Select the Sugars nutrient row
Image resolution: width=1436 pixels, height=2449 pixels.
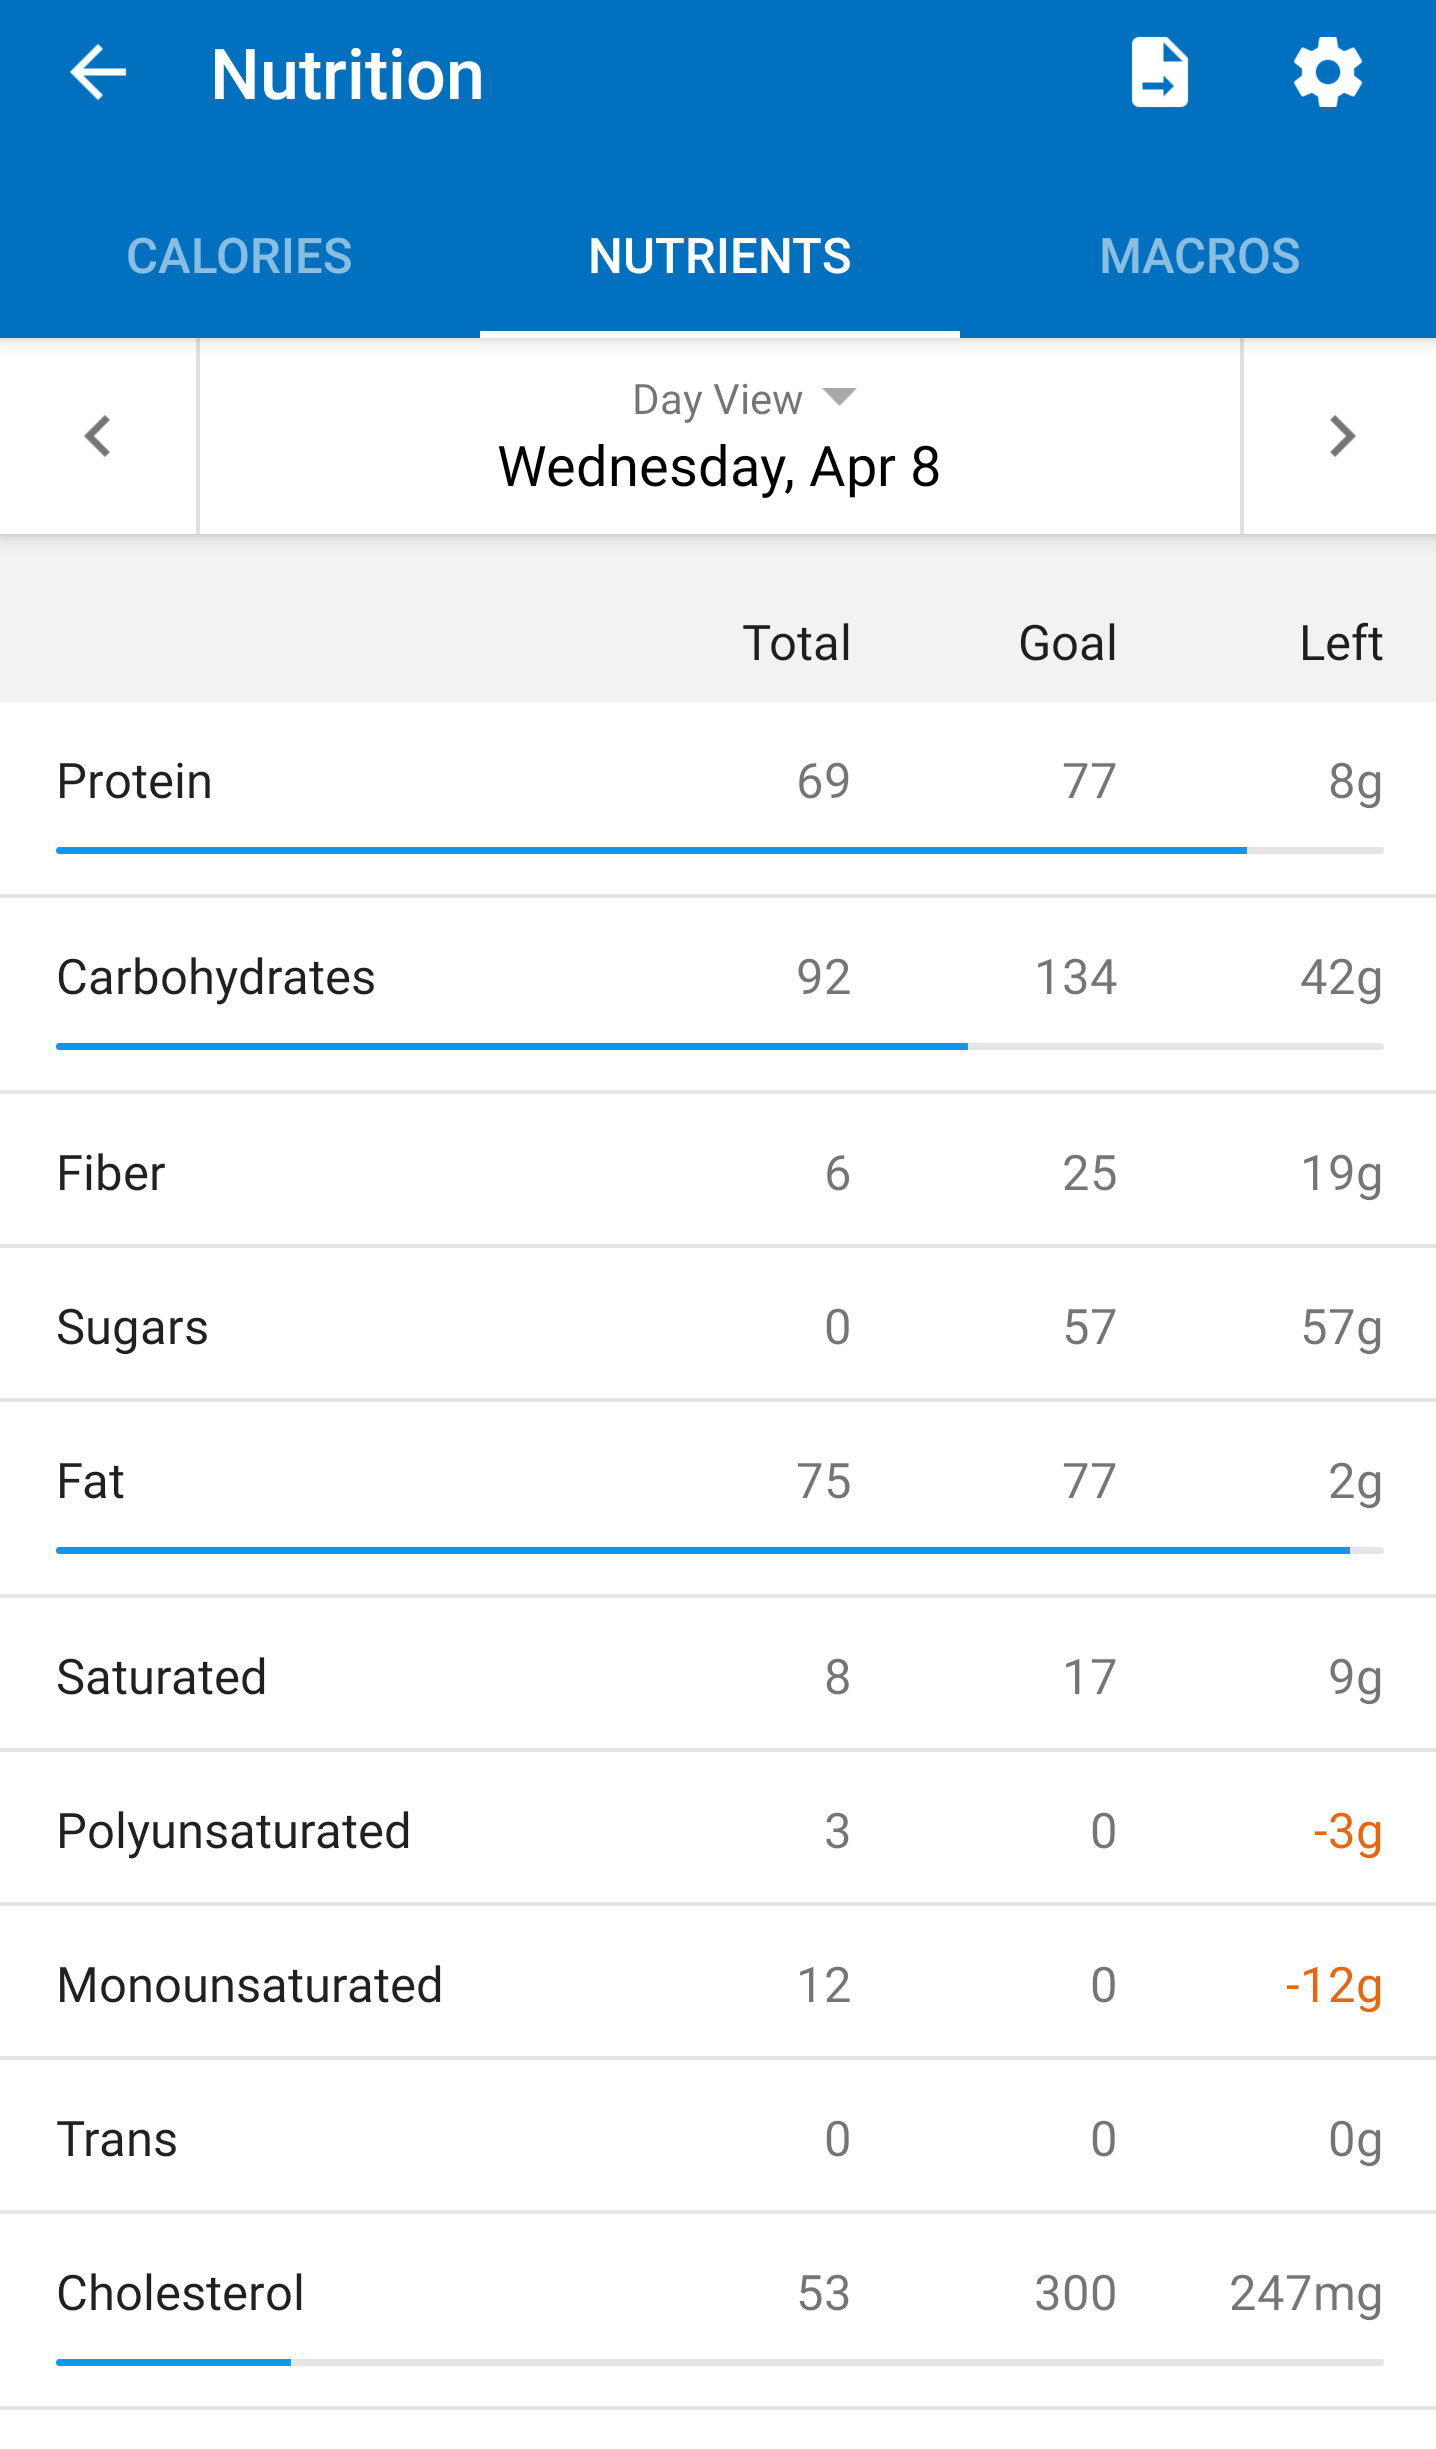click(x=719, y=1326)
